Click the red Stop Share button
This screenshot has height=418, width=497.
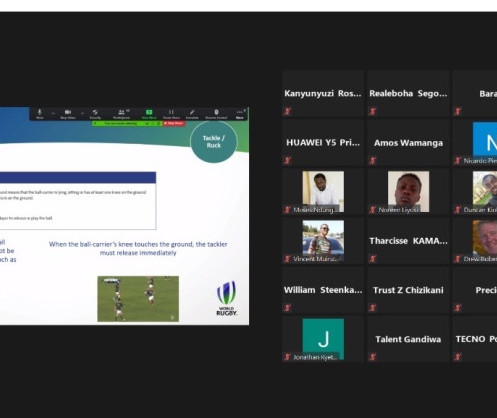click(174, 123)
